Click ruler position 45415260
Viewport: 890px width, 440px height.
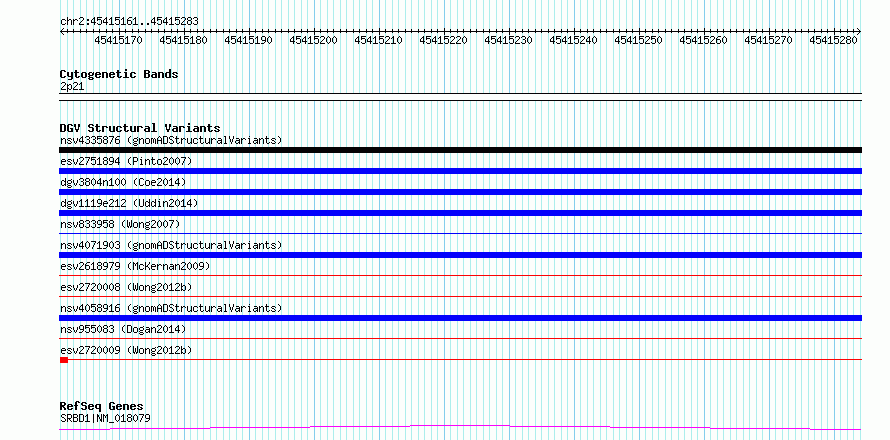(x=703, y=40)
